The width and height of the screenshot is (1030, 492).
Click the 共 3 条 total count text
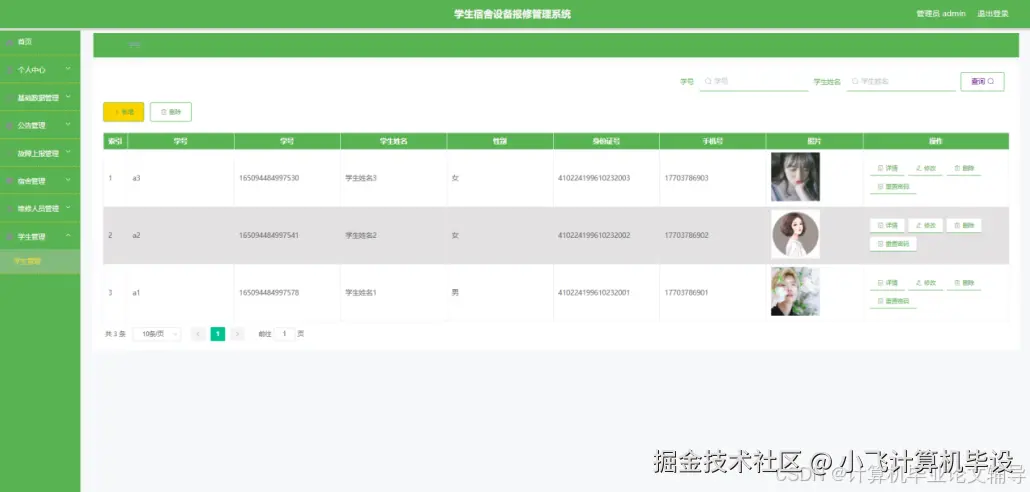(115, 334)
